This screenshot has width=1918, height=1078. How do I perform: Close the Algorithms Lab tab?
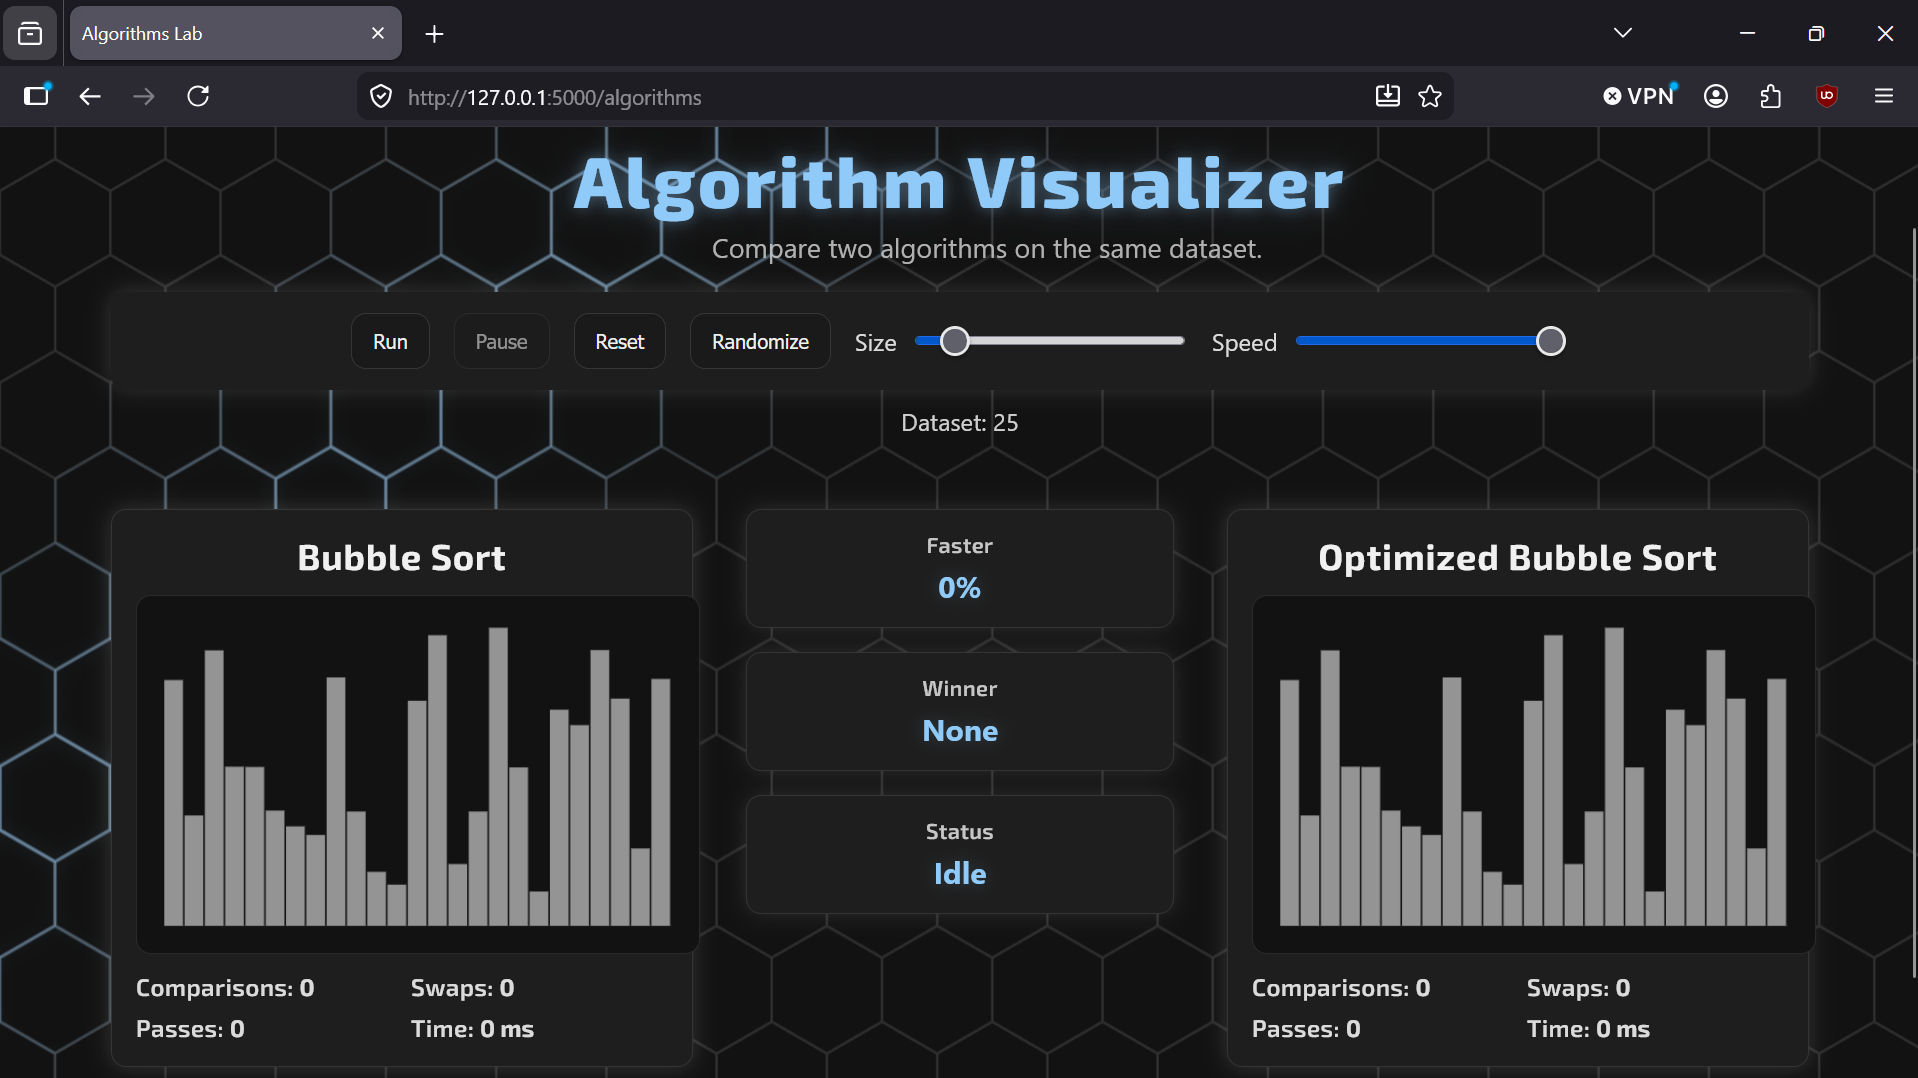pyautogui.click(x=378, y=34)
